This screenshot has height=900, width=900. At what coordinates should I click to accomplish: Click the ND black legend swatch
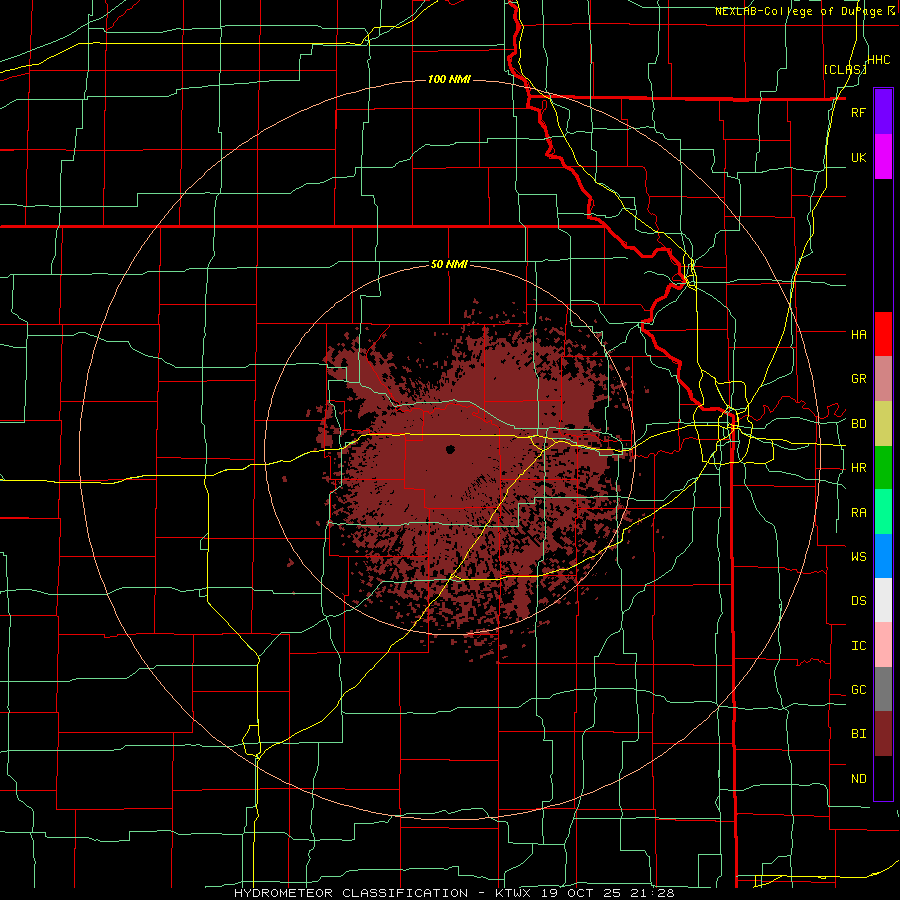(883, 778)
